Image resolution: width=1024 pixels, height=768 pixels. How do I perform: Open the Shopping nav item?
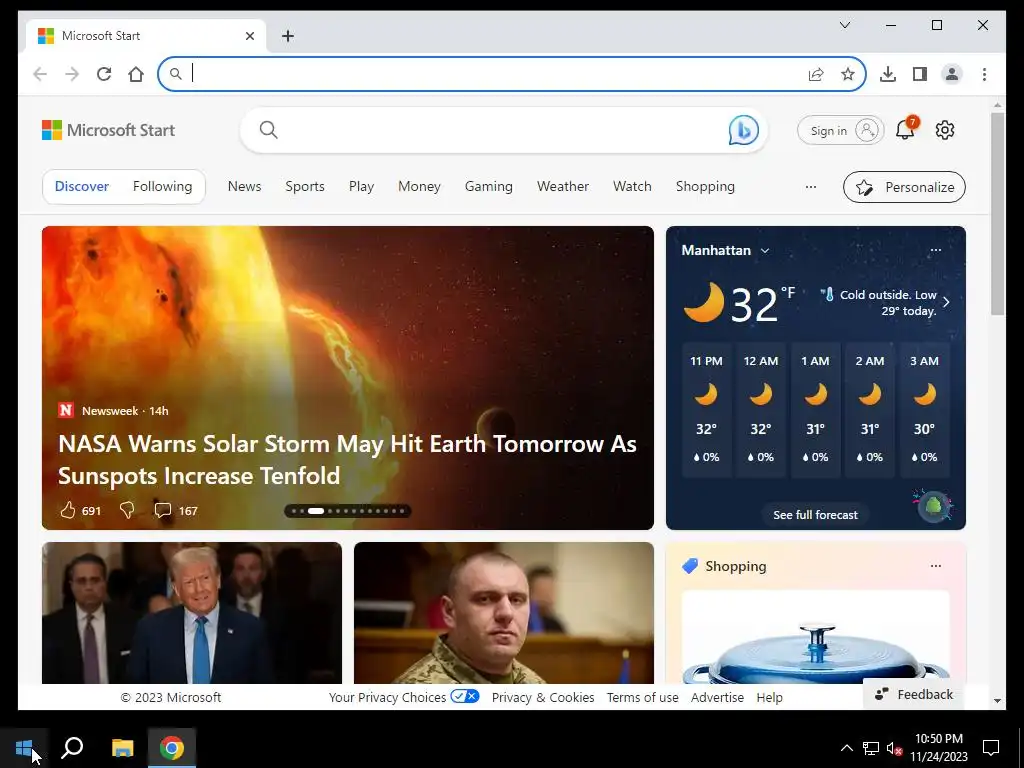pyautogui.click(x=705, y=187)
